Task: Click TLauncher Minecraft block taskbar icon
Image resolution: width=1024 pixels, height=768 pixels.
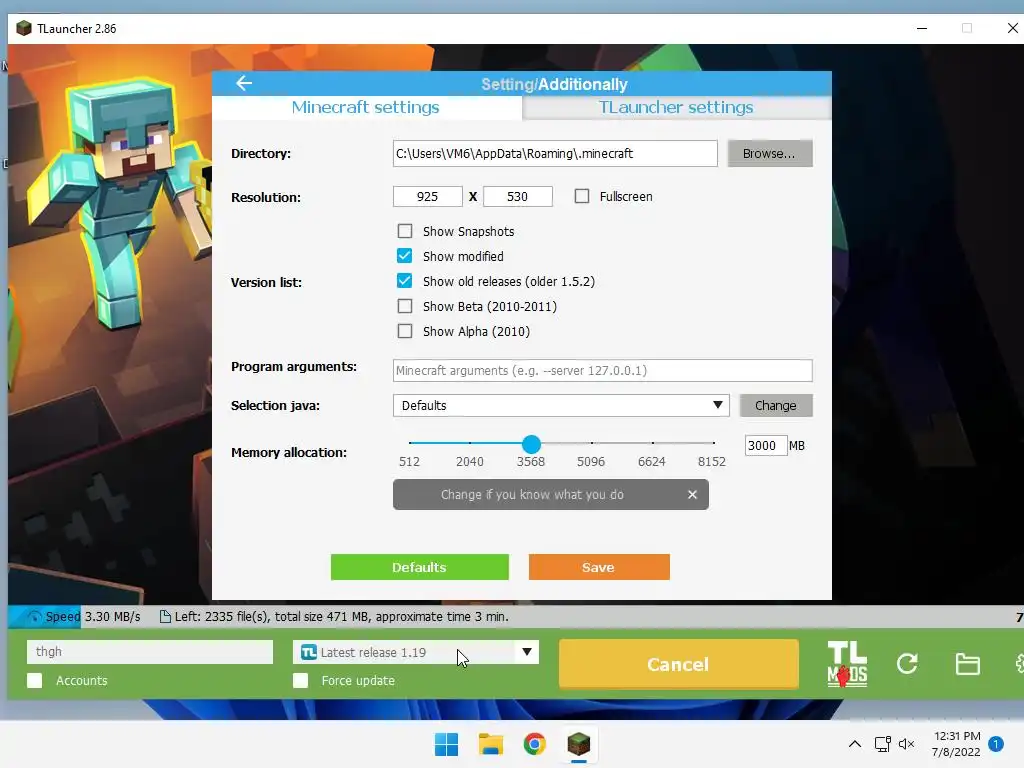Action: [x=579, y=744]
